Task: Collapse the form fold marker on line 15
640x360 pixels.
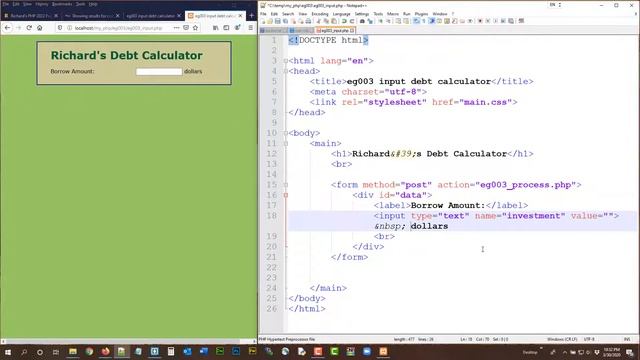Action: pyautogui.click(x=286, y=185)
